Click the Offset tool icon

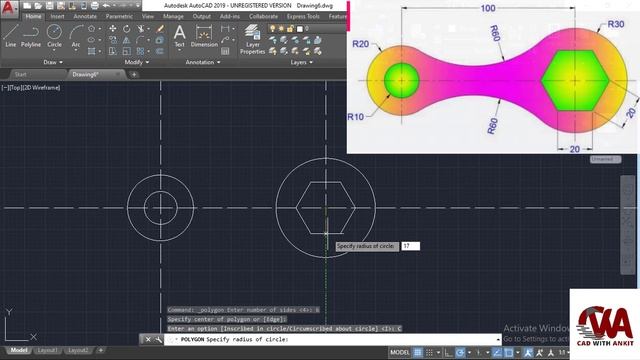[160, 51]
